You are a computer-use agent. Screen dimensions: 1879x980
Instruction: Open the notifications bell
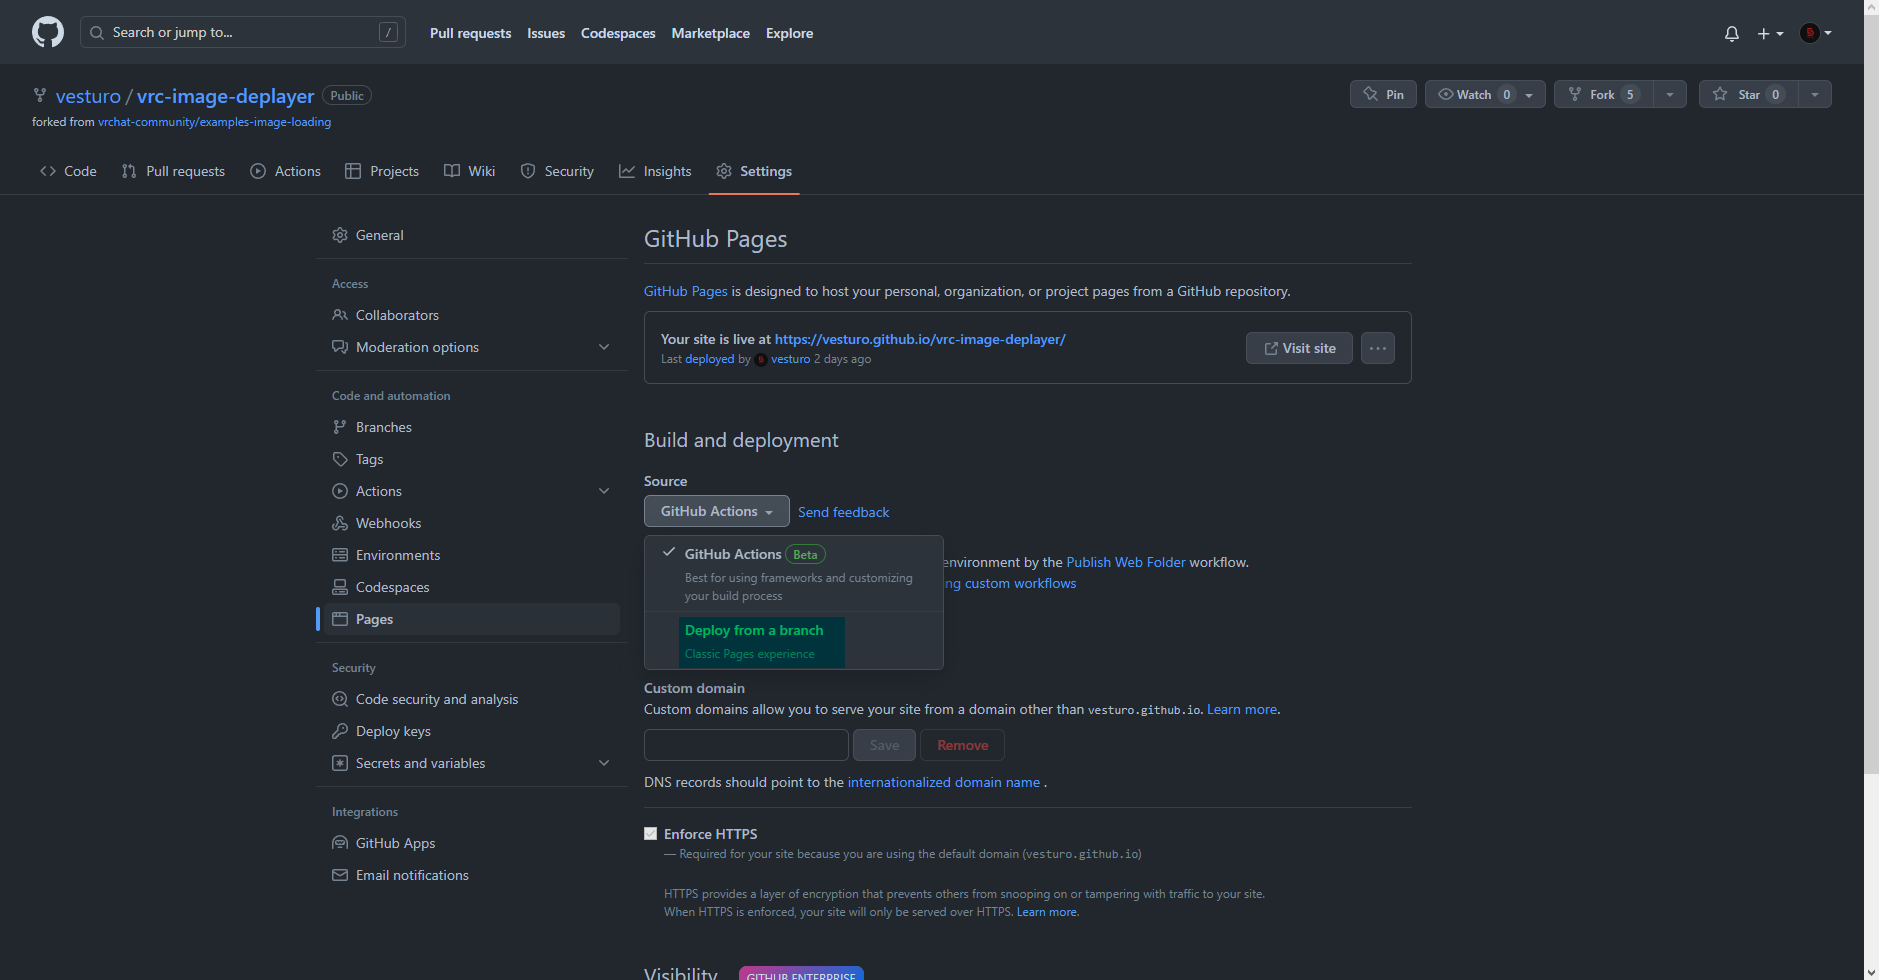(x=1732, y=33)
